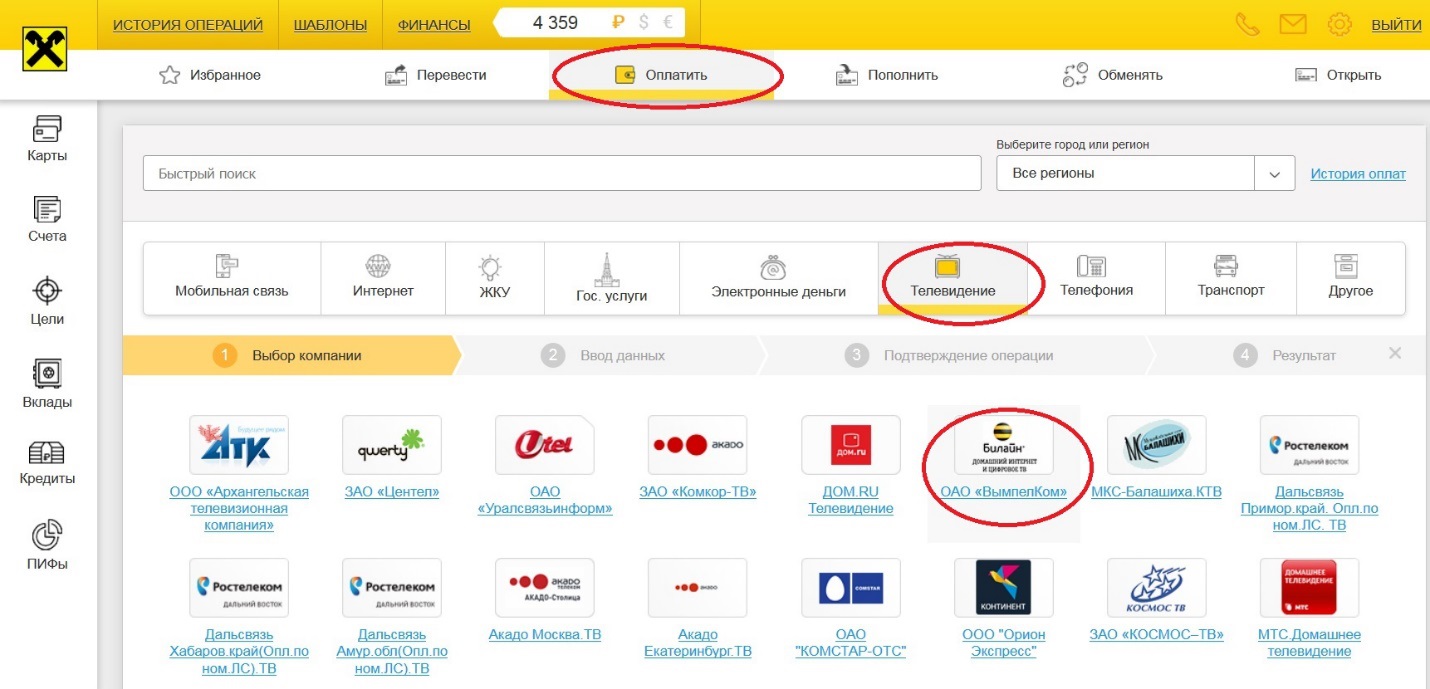Select the dollar currency symbol
This screenshot has width=1430, height=689.
point(644,23)
